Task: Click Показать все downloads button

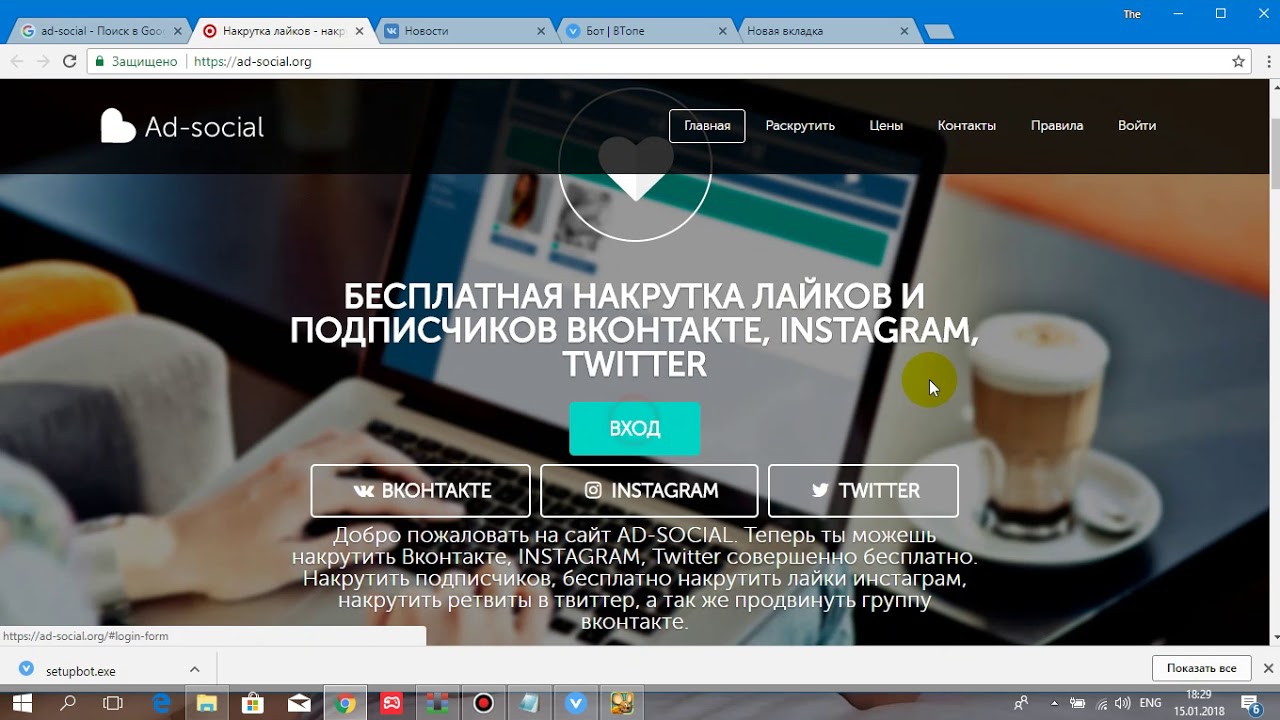Action: point(1201,668)
